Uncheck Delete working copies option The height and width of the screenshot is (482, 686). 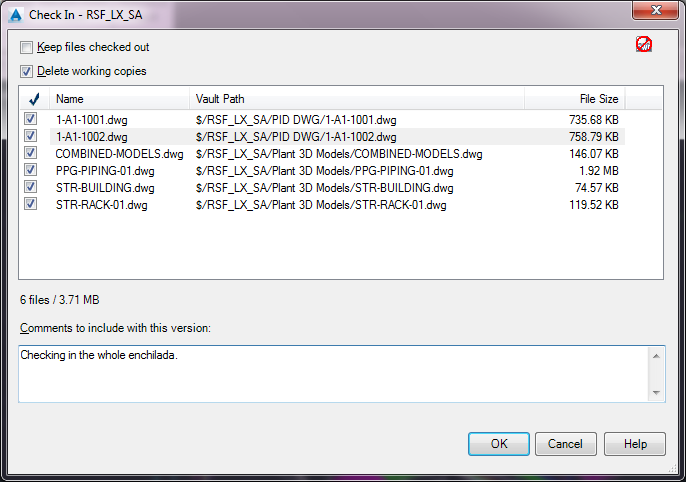(x=27, y=71)
